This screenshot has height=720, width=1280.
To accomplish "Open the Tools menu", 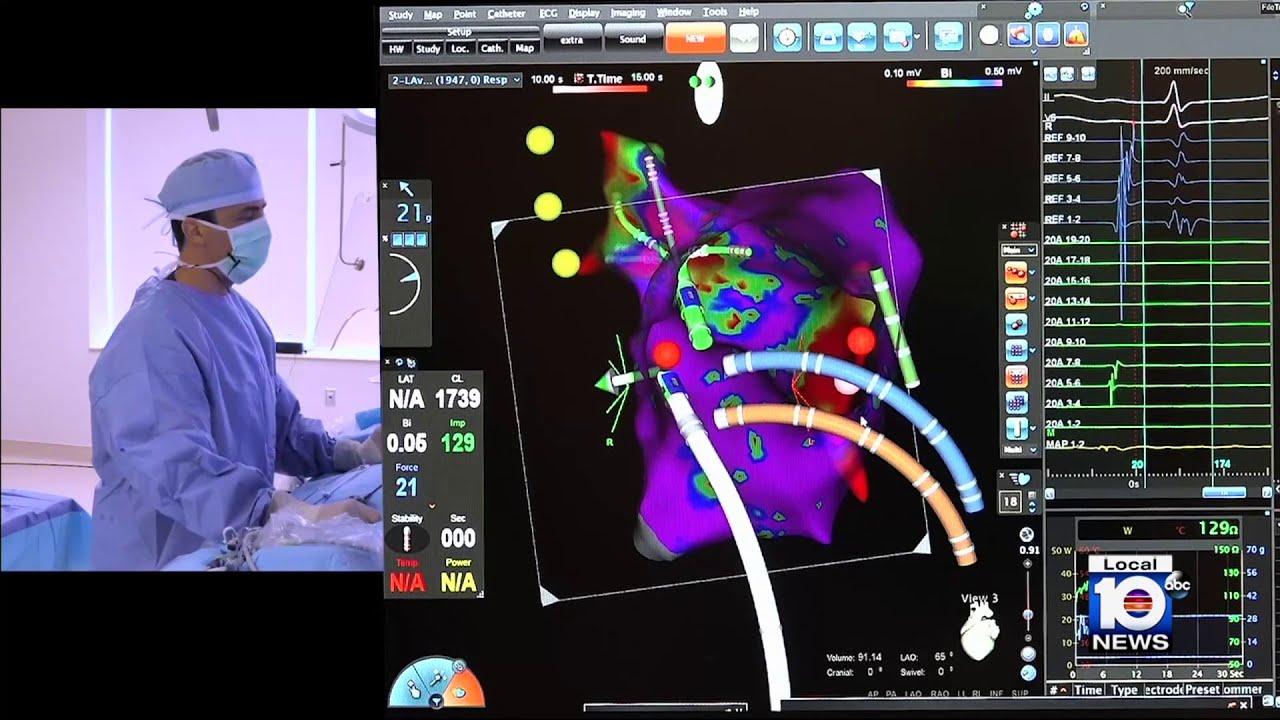I will tap(715, 13).
